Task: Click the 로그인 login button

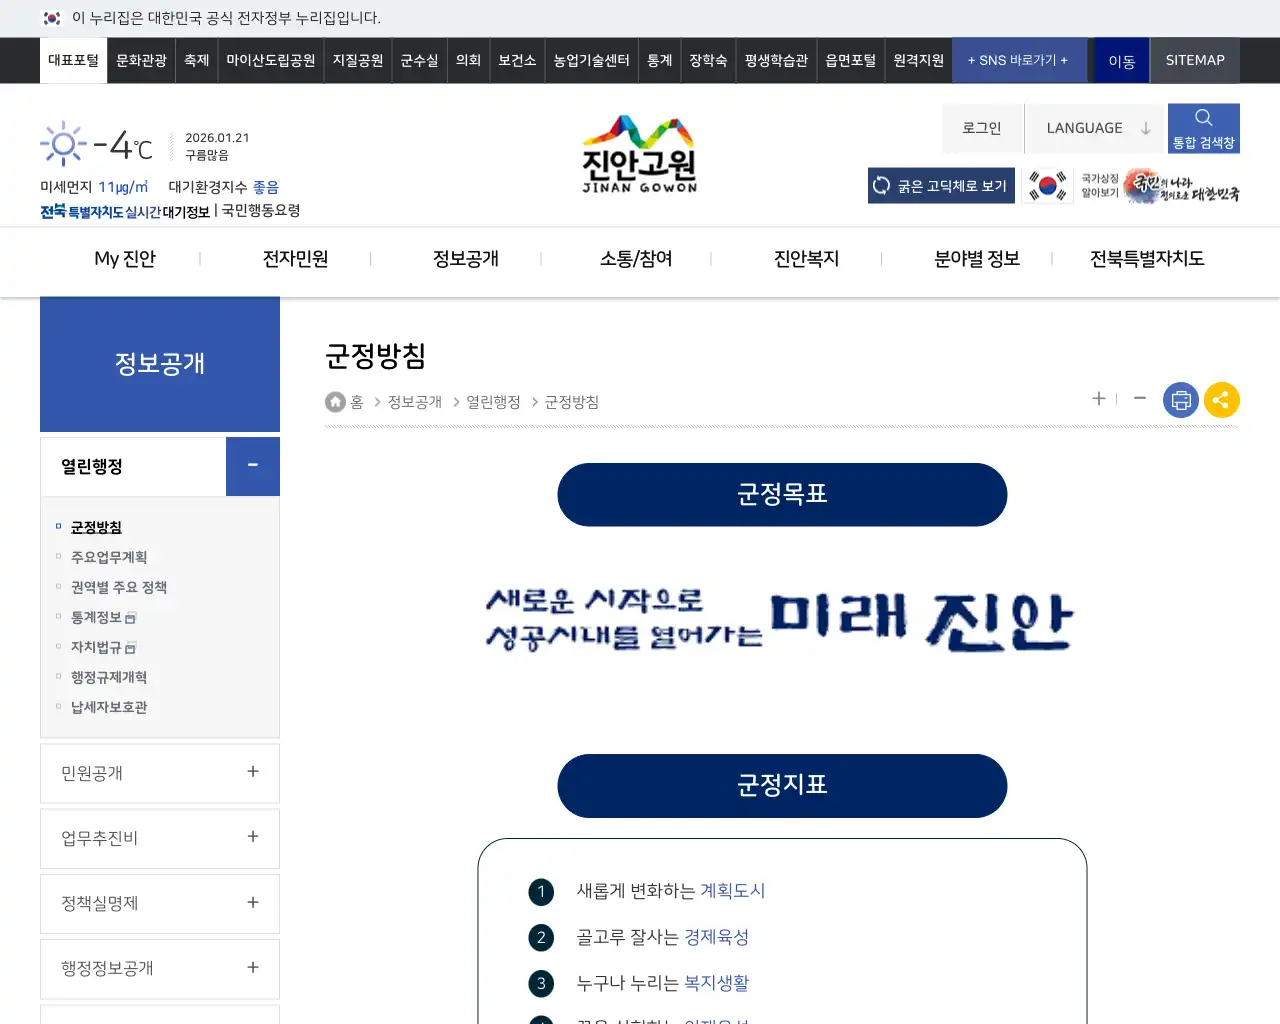Action: (x=982, y=127)
